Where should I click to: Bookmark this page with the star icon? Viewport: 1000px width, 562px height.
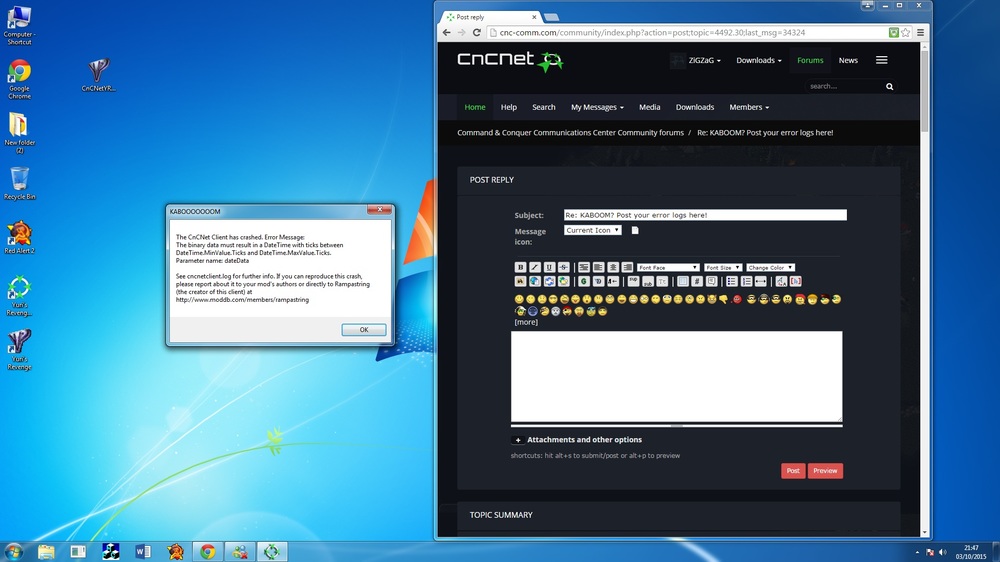(x=906, y=33)
